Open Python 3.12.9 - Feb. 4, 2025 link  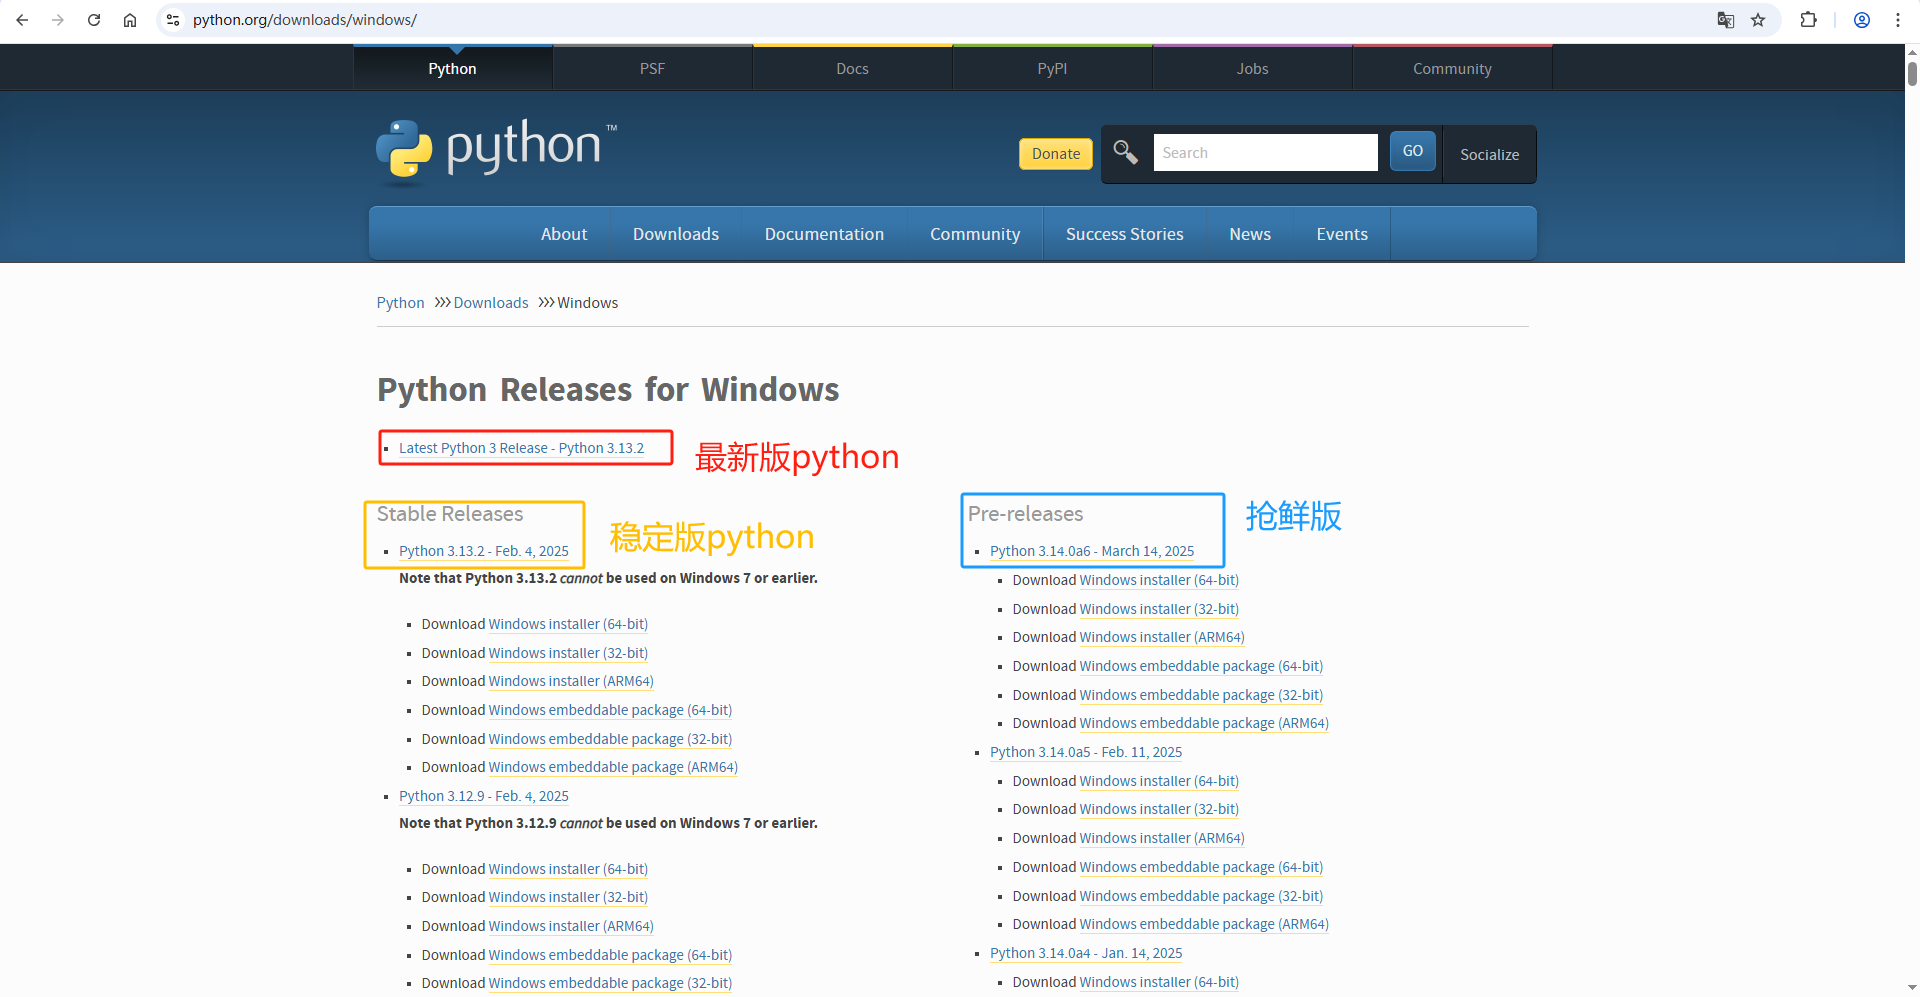pos(484,796)
